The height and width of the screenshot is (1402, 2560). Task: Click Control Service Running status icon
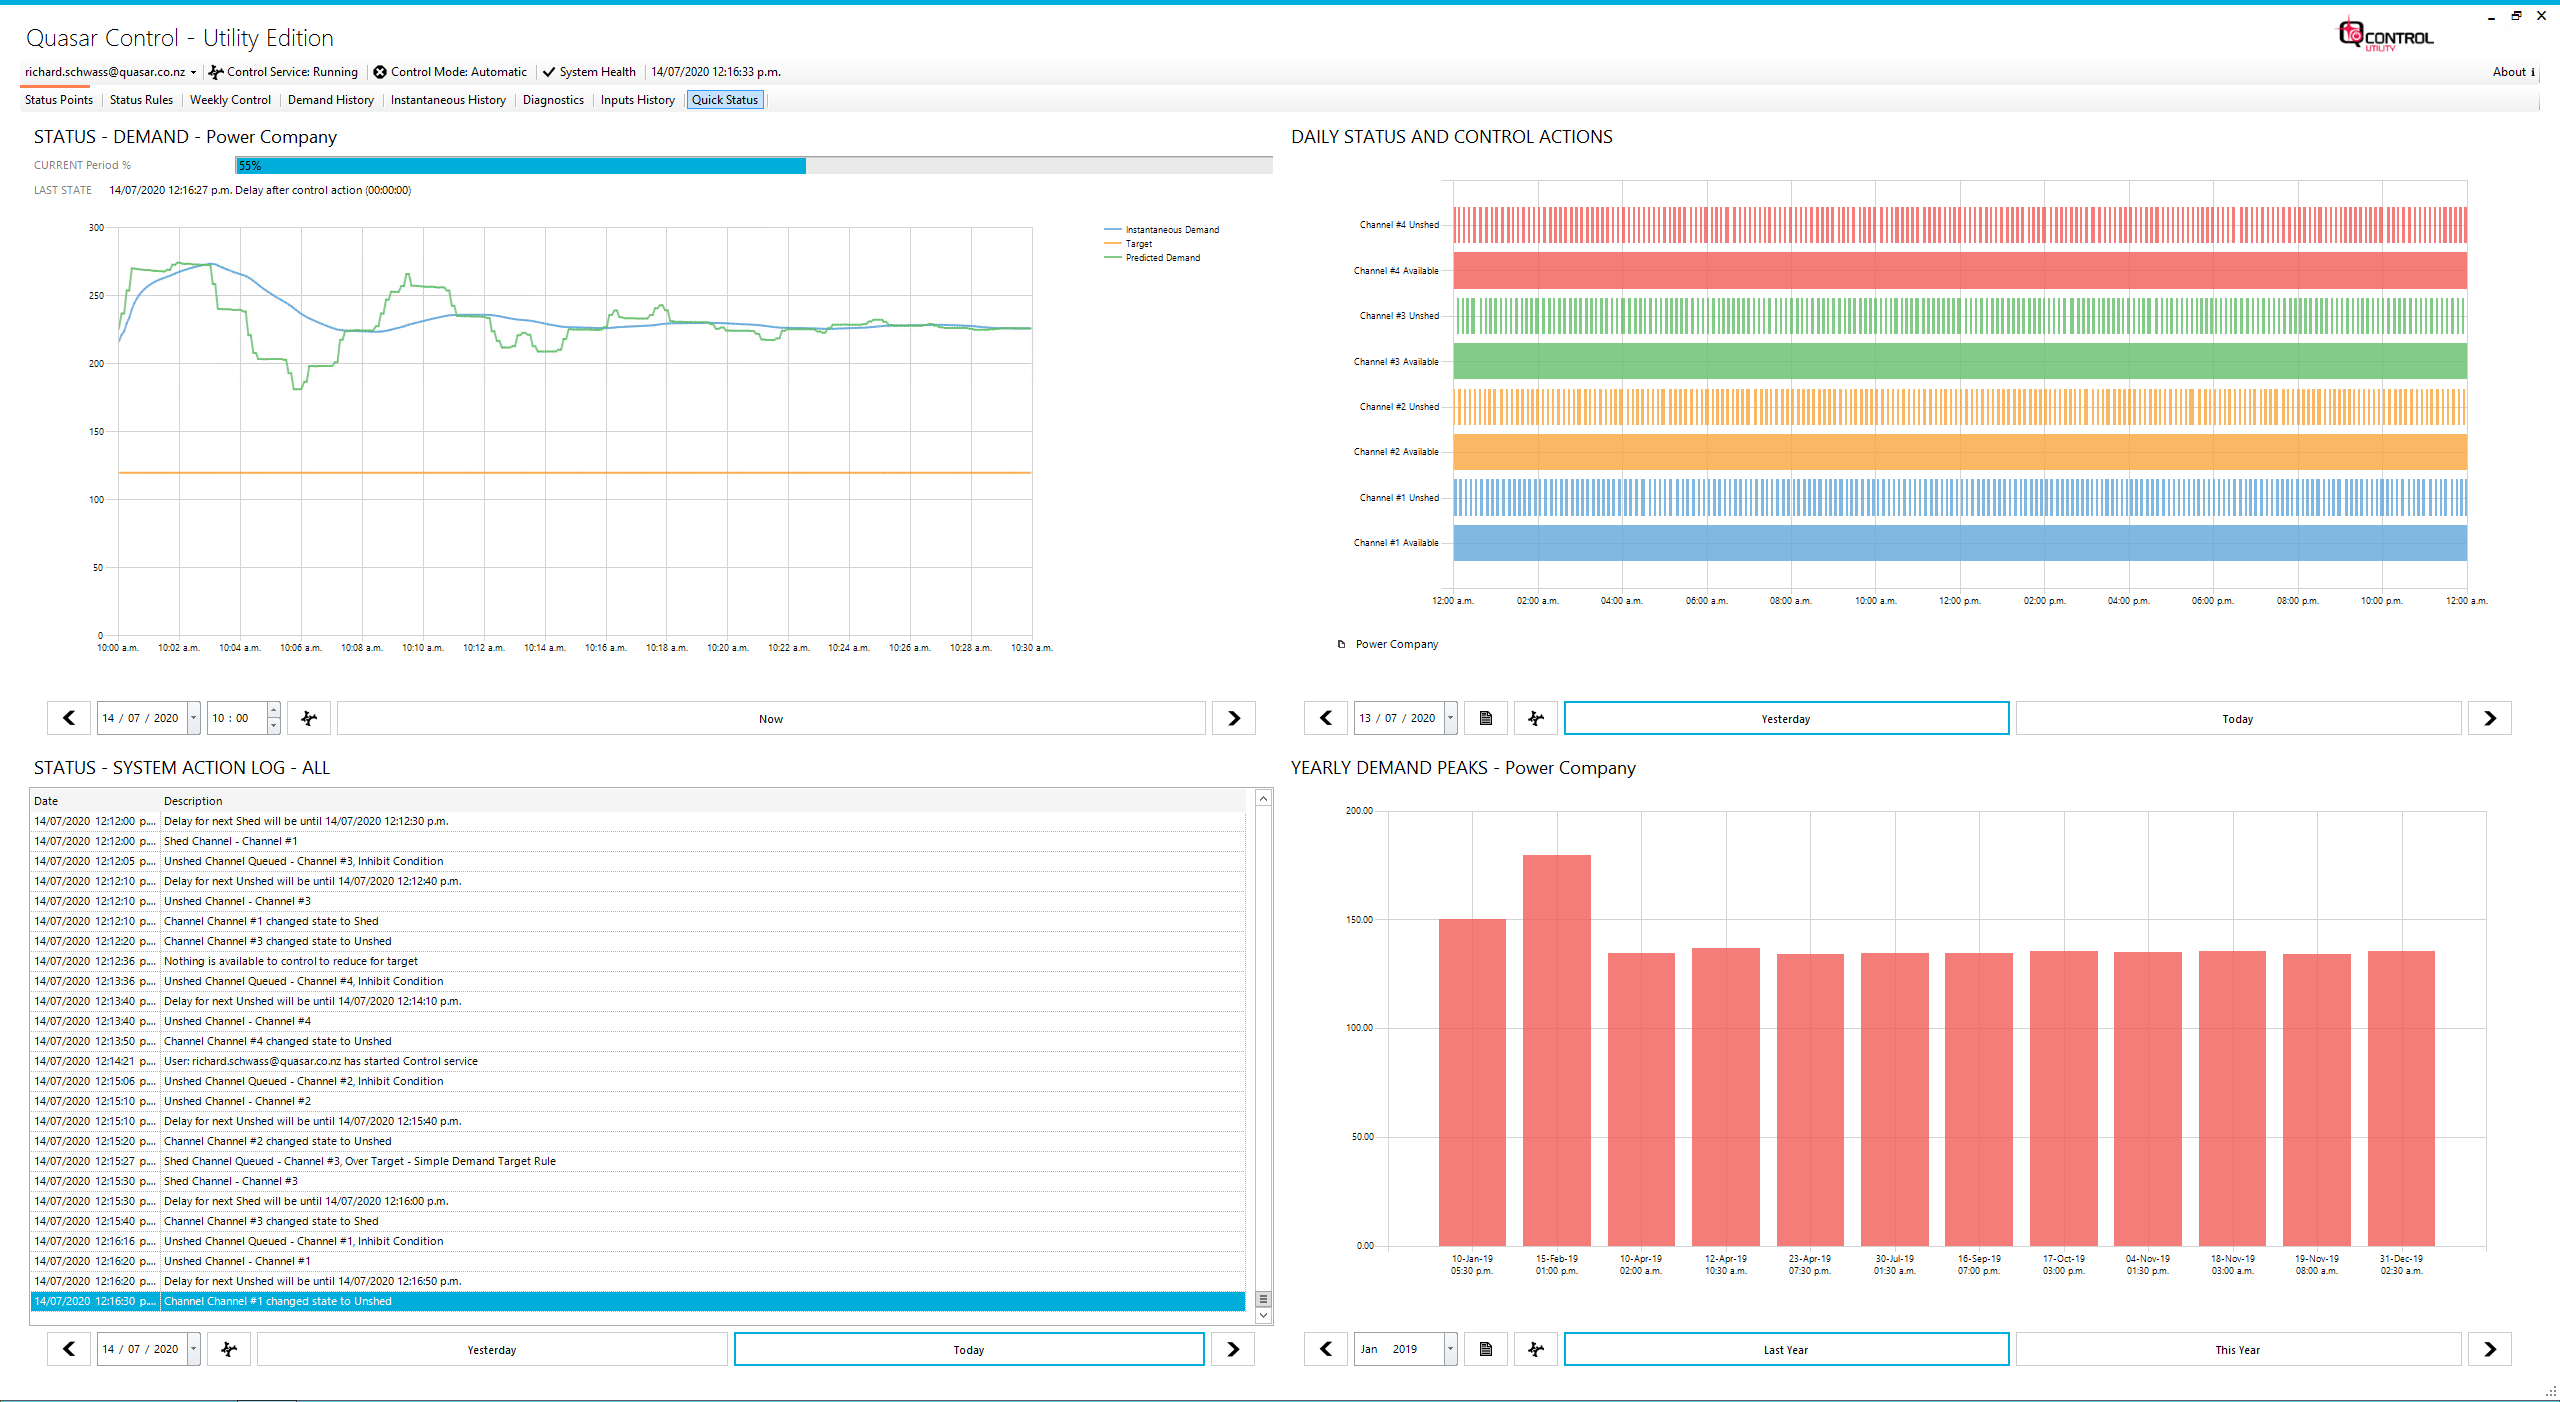point(215,72)
